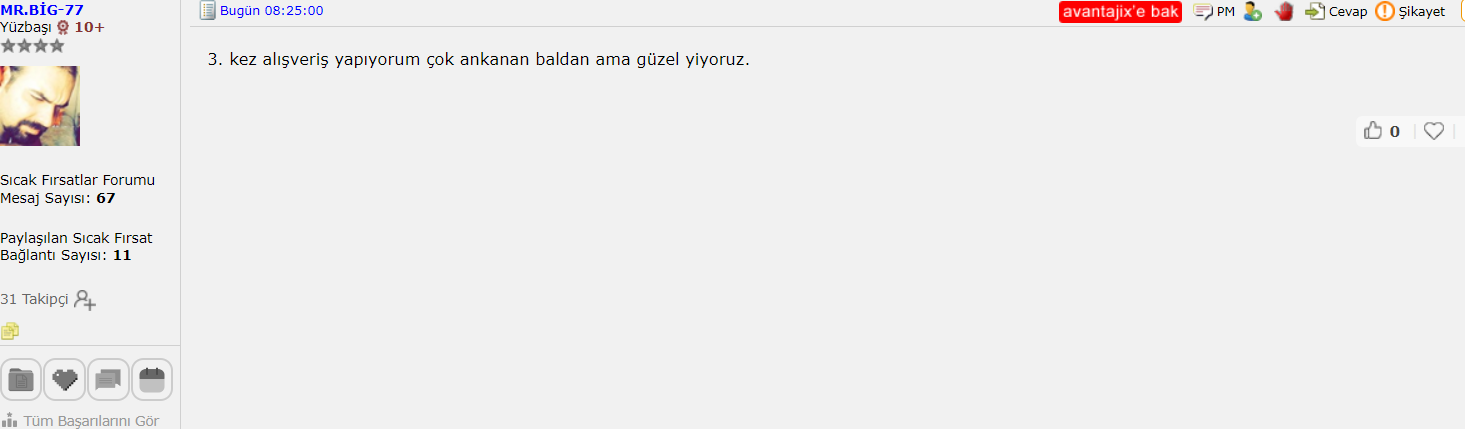Click the chat bubbles achievement badge
The image size is (1465, 429).
[108, 379]
